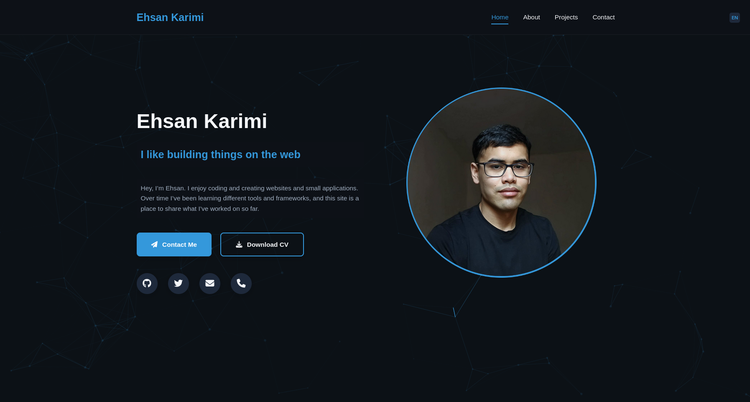Screen dimensions: 750x402
Task: Click the 'I like building things' tagline
Action: click(221, 155)
